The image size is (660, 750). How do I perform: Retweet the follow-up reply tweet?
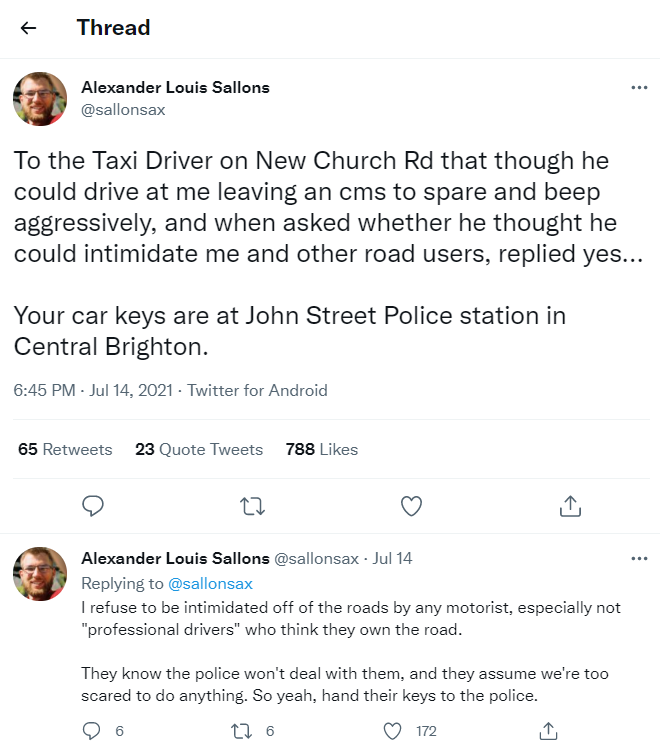[240, 731]
